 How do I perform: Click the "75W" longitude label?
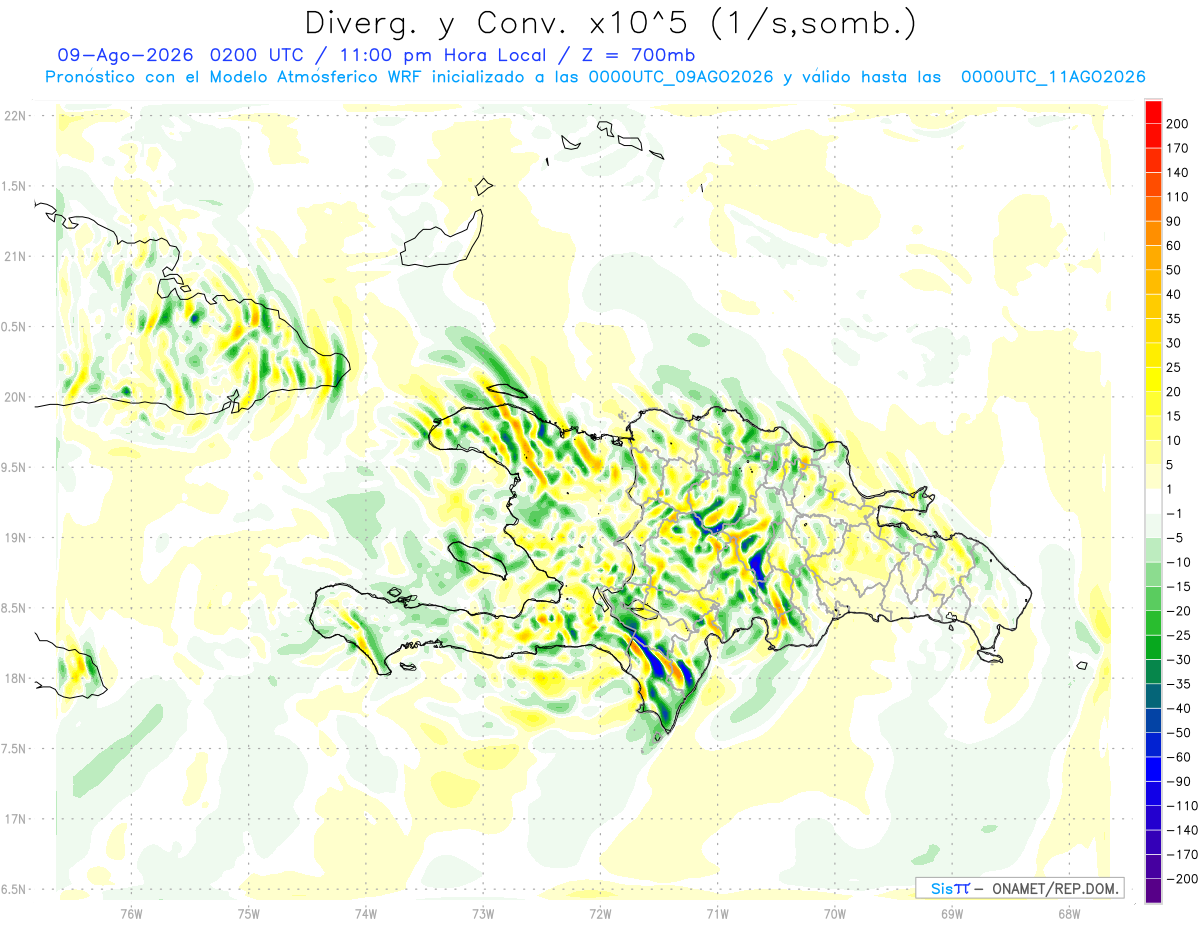pyautogui.click(x=249, y=913)
